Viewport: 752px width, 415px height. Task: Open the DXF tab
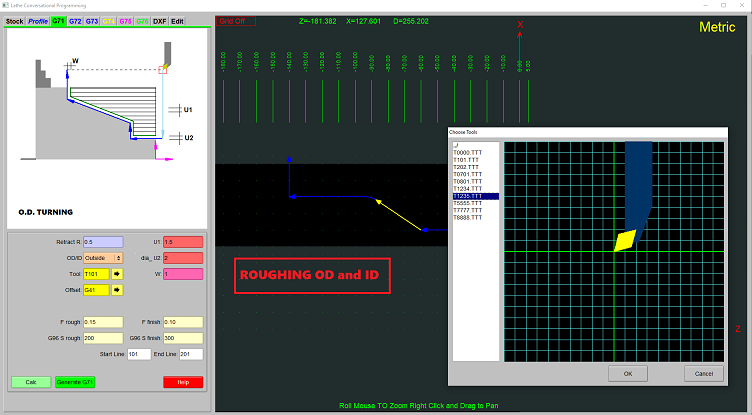(159, 21)
